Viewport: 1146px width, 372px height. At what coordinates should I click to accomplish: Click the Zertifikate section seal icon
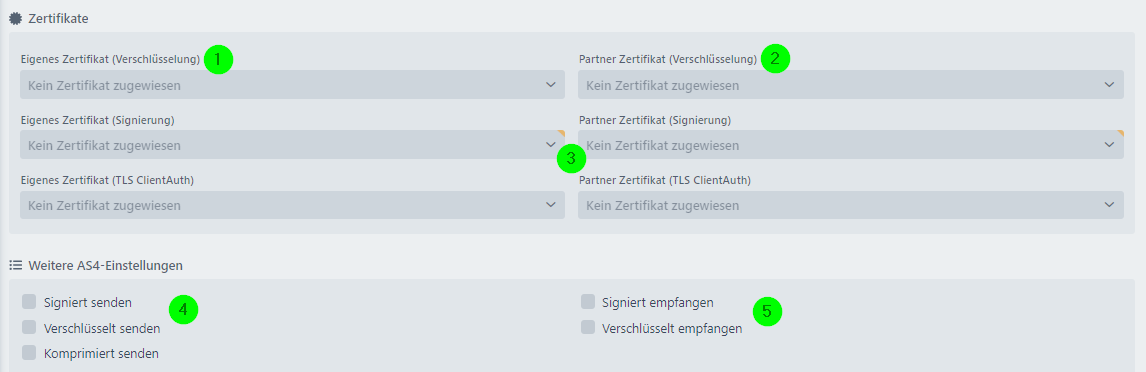15,19
